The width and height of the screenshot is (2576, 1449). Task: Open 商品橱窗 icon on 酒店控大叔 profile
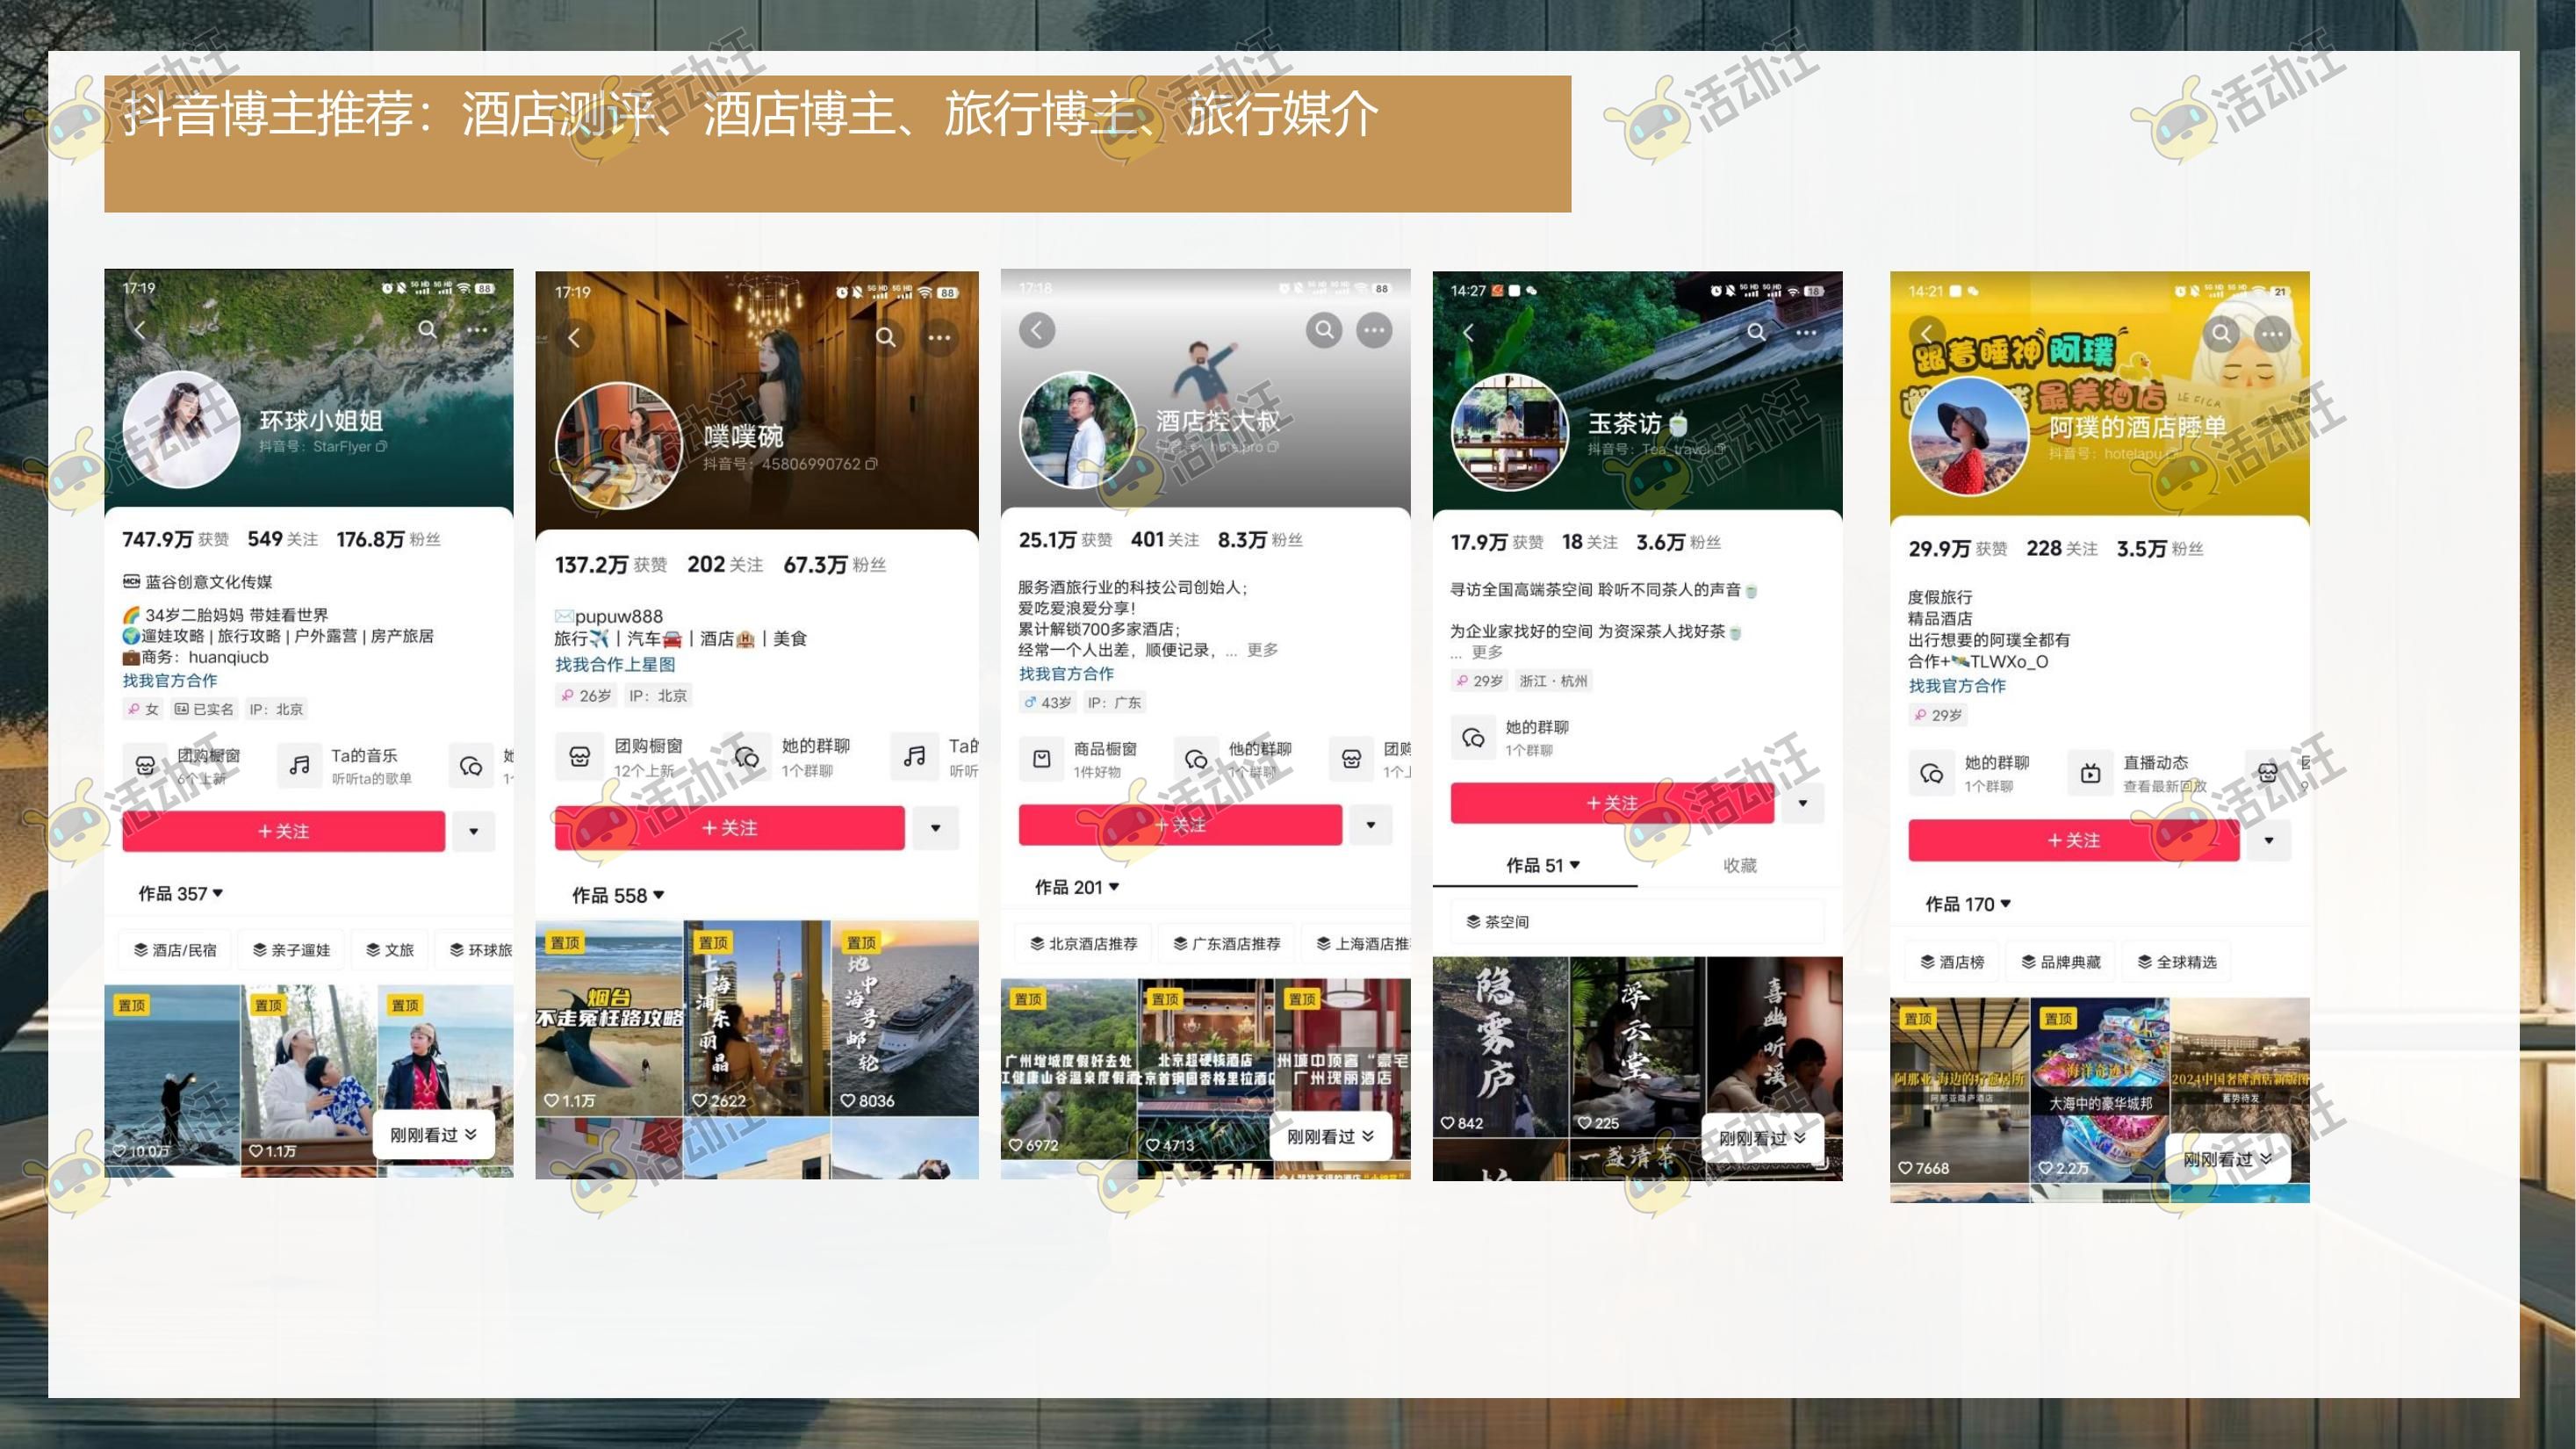tap(1041, 759)
